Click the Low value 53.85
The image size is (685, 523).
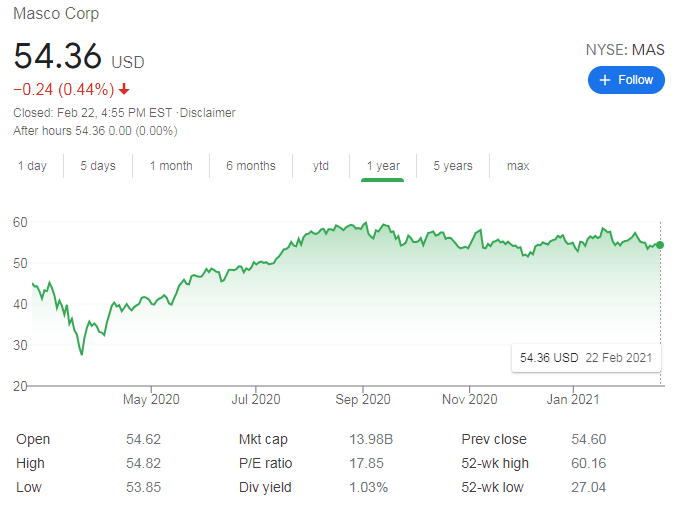click(x=143, y=487)
